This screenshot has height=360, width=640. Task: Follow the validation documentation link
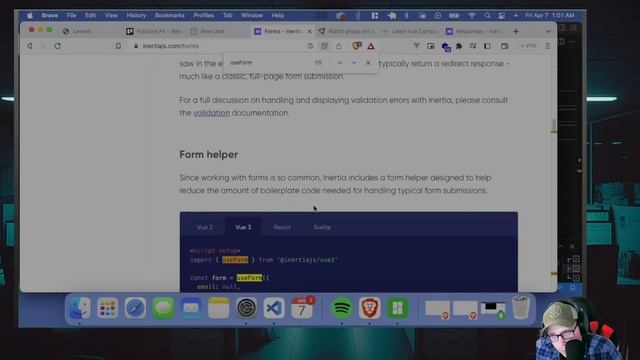(211, 113)
